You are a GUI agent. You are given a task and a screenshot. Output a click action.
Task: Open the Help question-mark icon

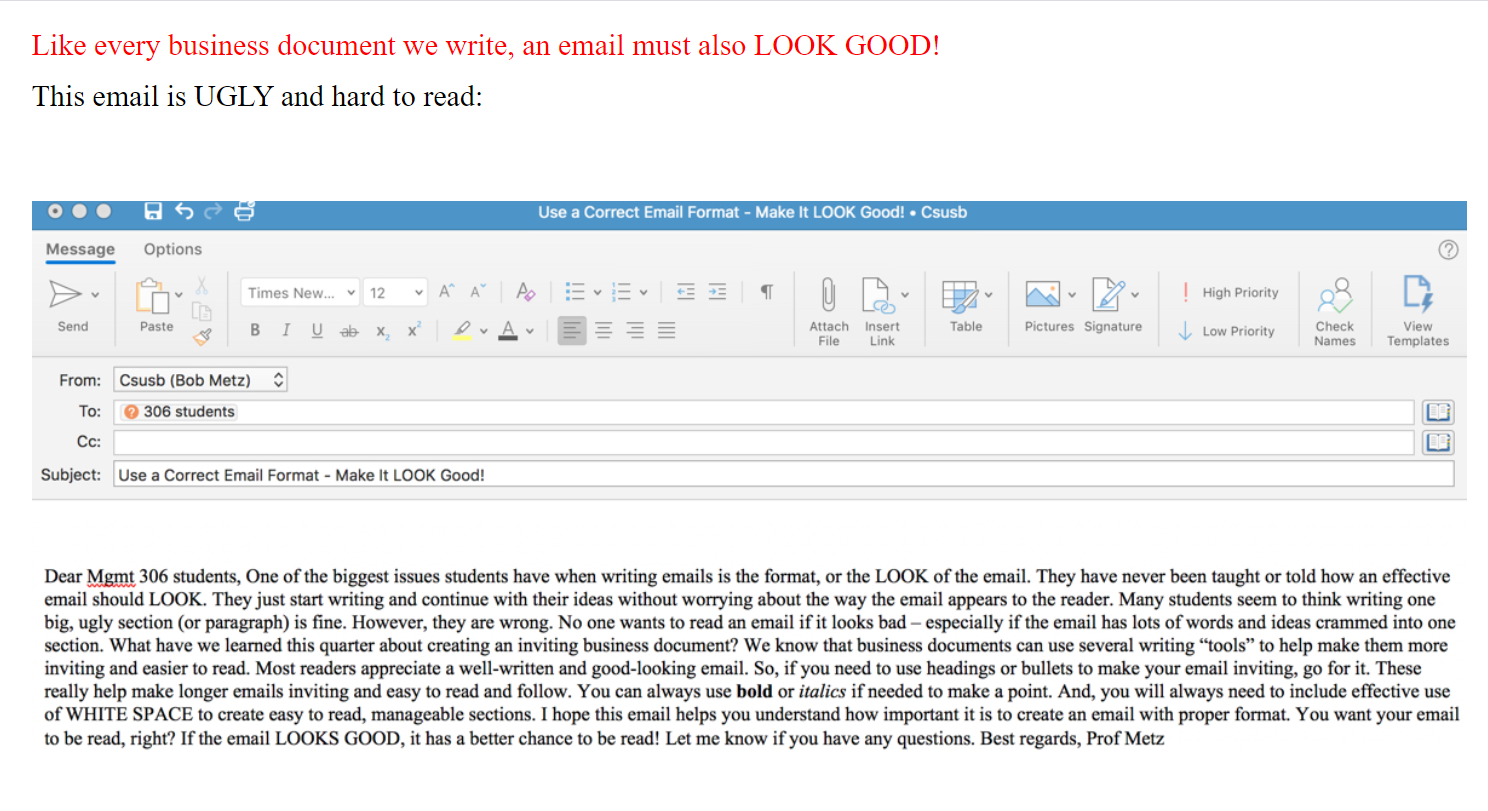coord(1448,250)
